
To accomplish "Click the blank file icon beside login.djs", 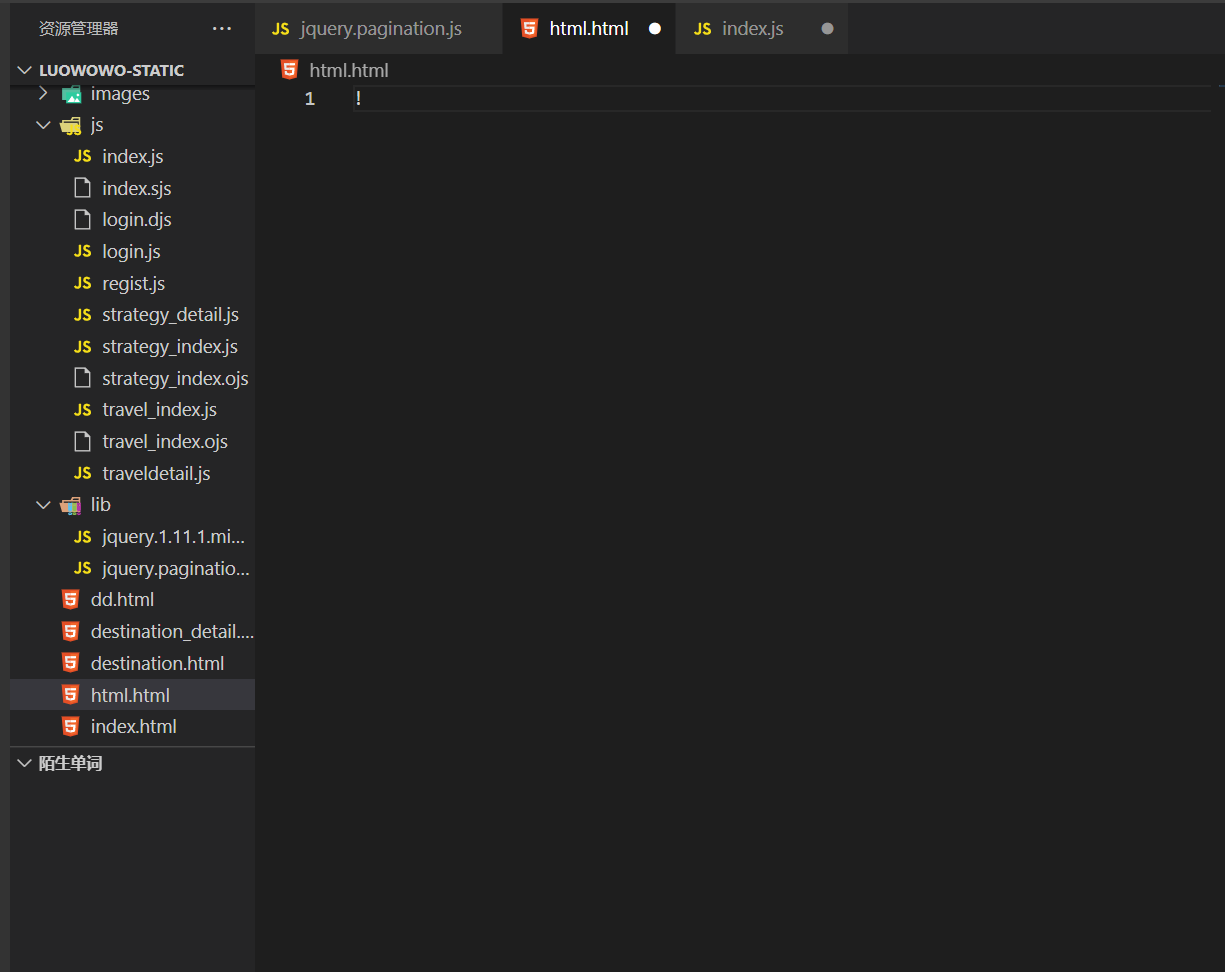I will click(83, 220).
